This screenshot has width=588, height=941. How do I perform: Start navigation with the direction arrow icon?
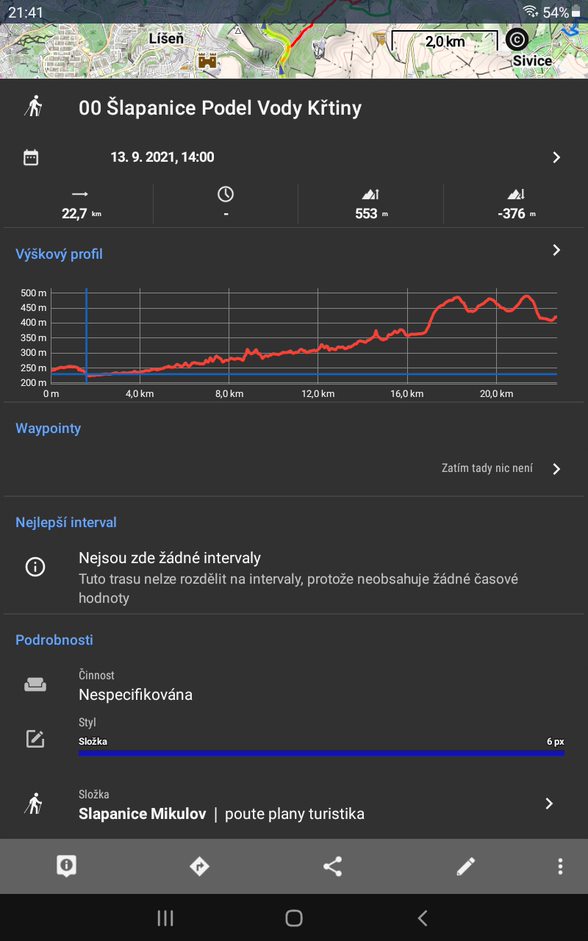point(199,866)
